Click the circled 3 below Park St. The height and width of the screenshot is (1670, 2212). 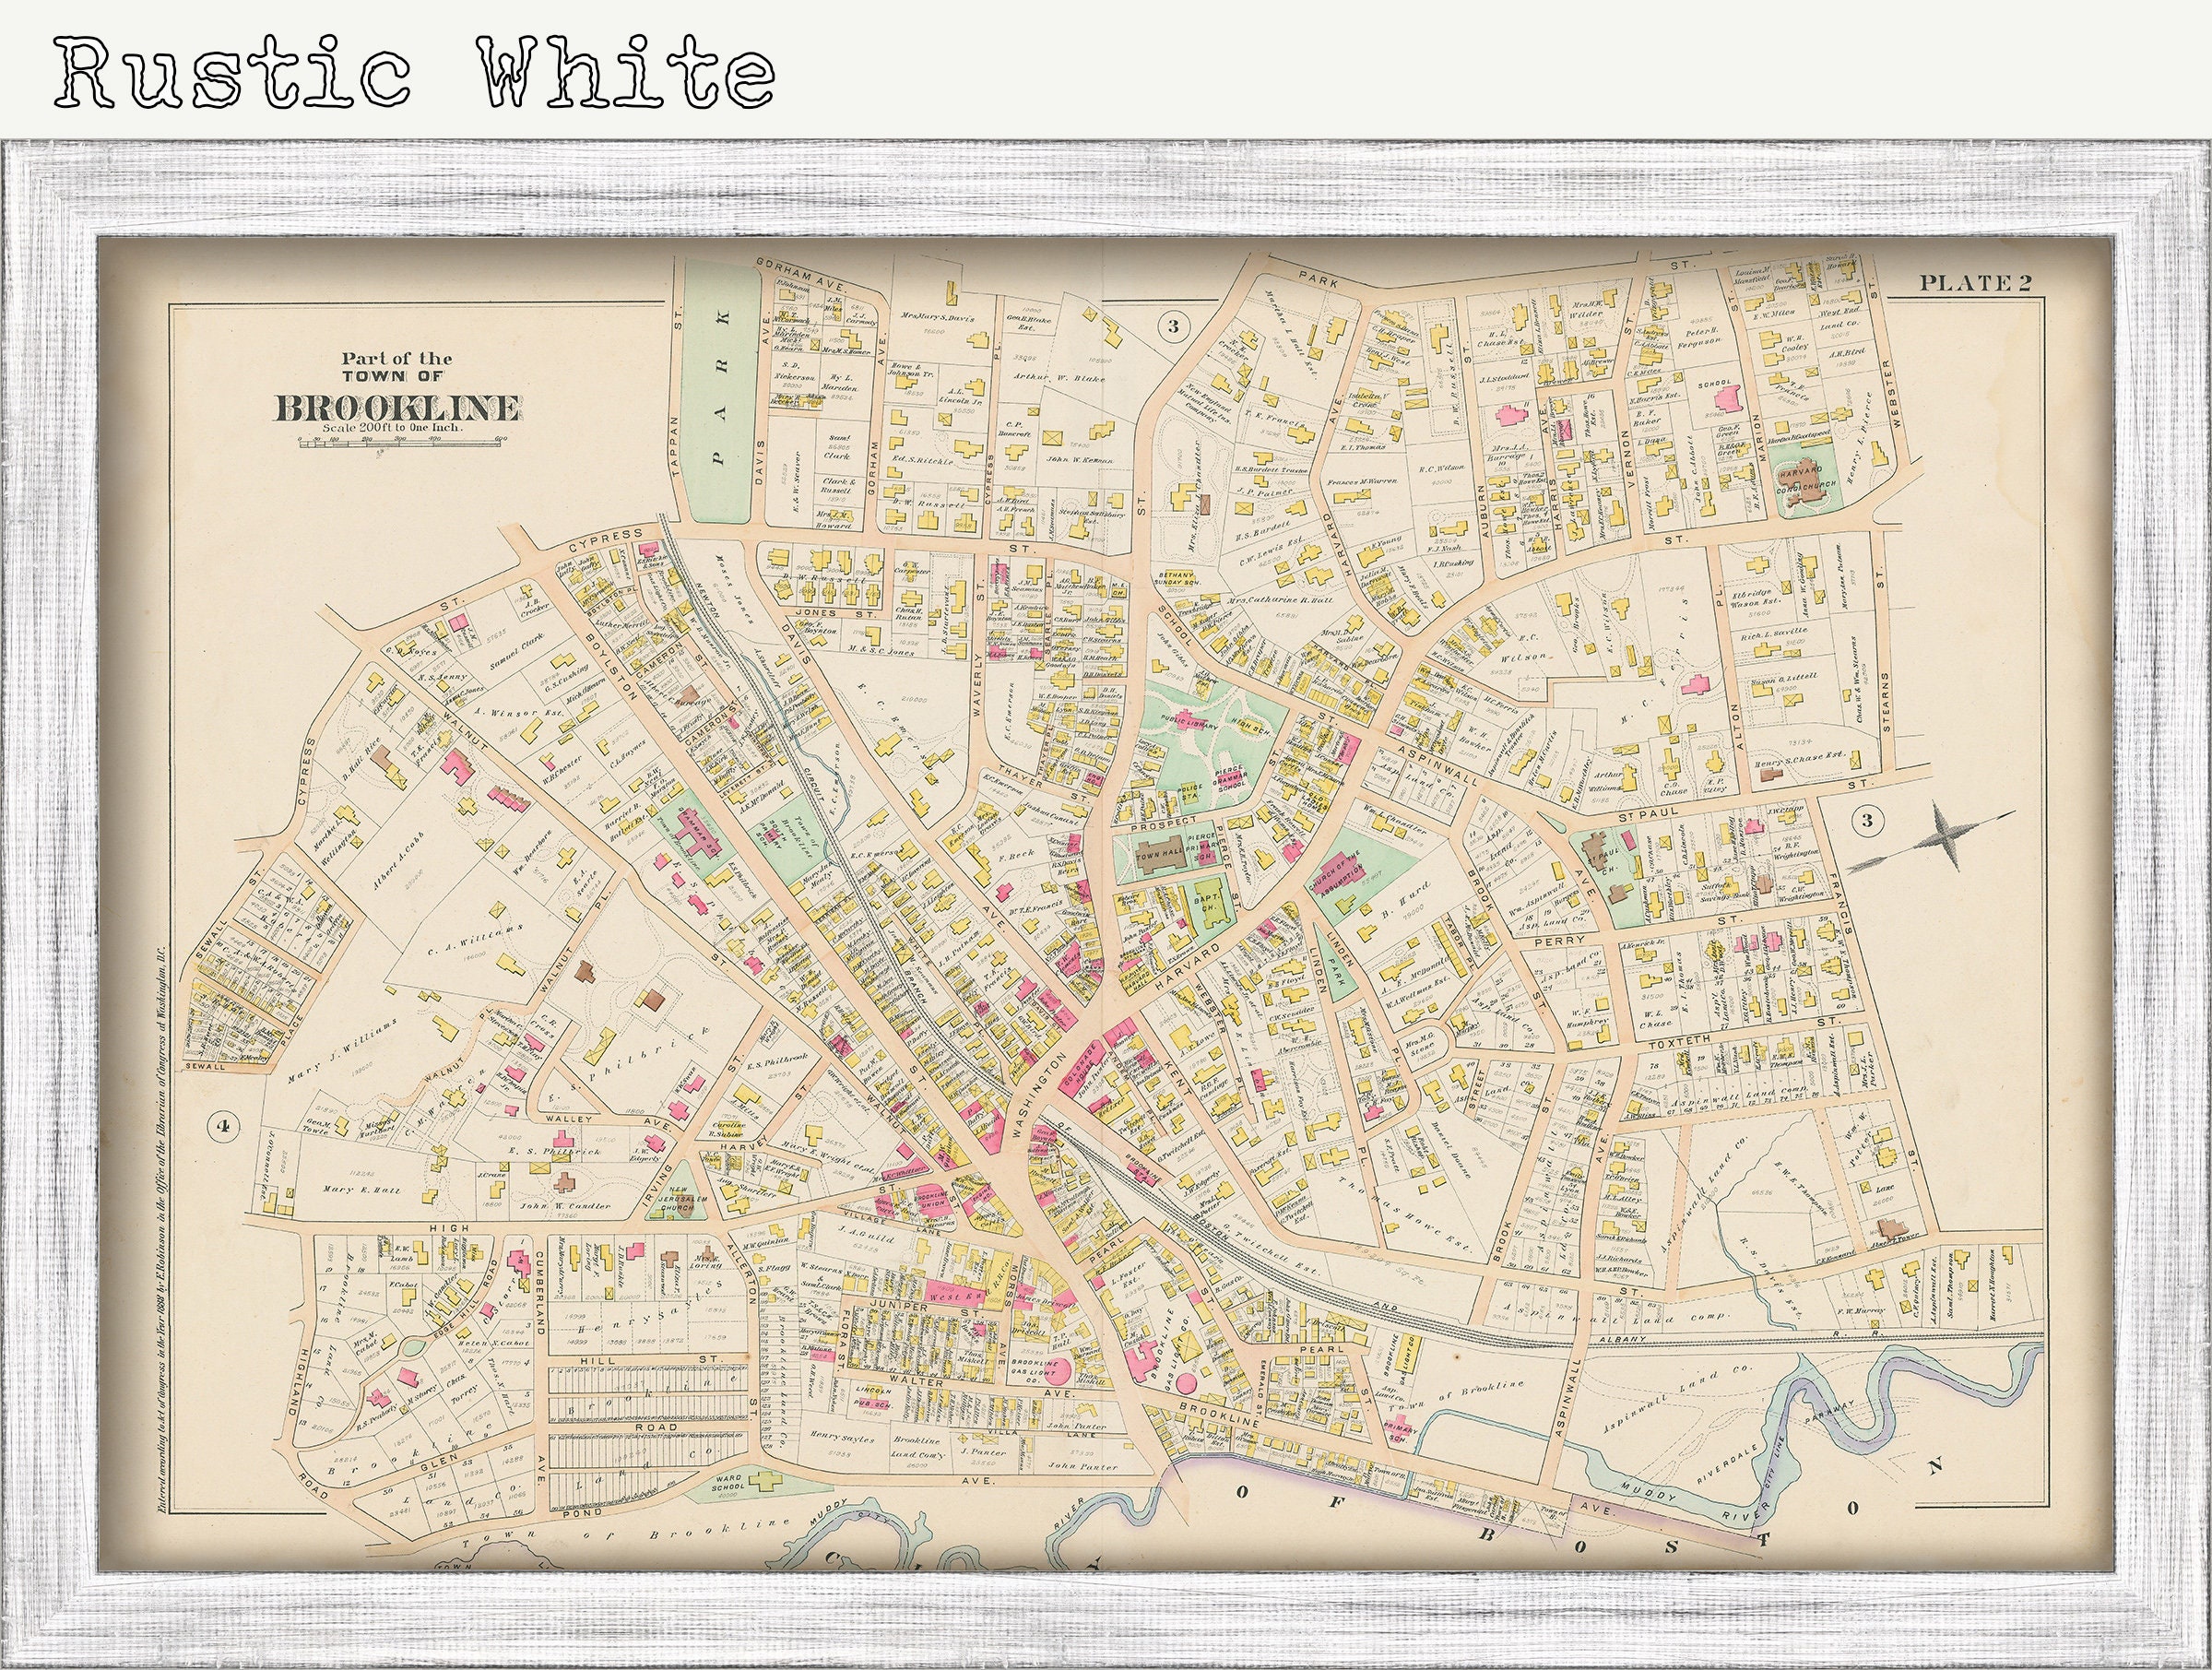(1173, 326)
